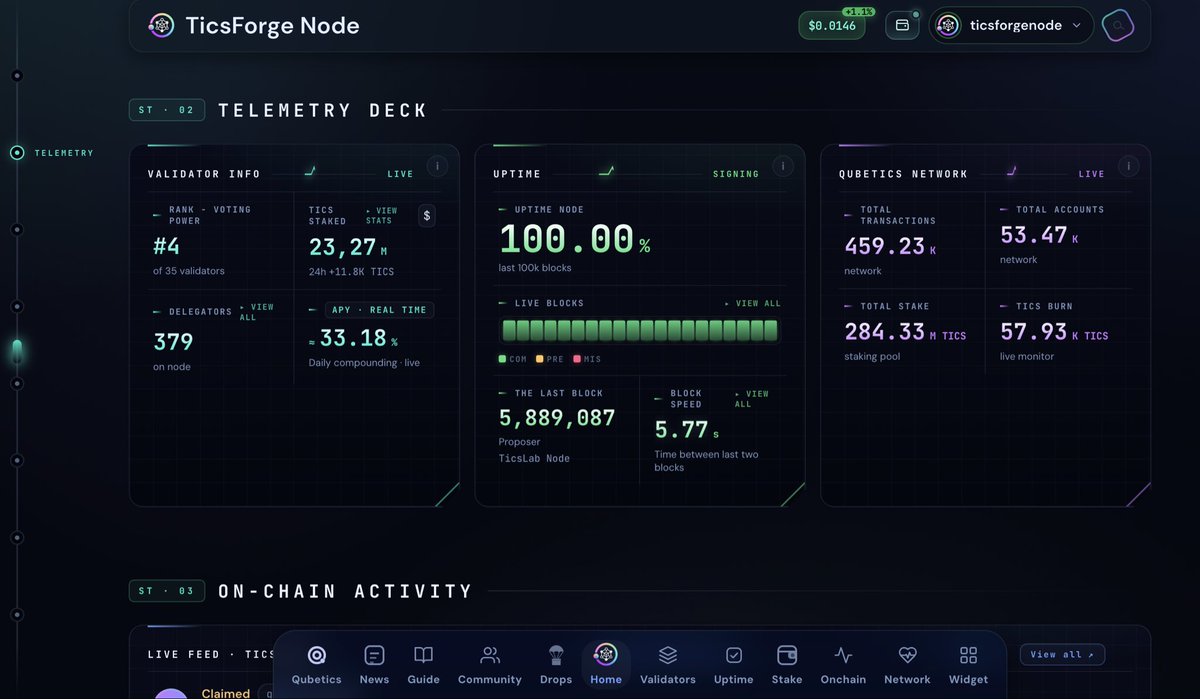Open Widget grid icon in dock

(x=968, y=664)
